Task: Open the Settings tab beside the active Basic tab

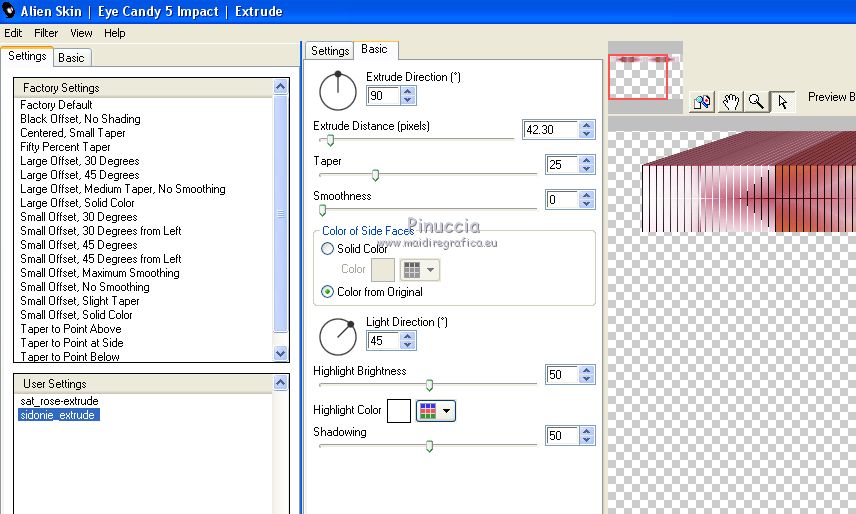Action: pos(330,51)
